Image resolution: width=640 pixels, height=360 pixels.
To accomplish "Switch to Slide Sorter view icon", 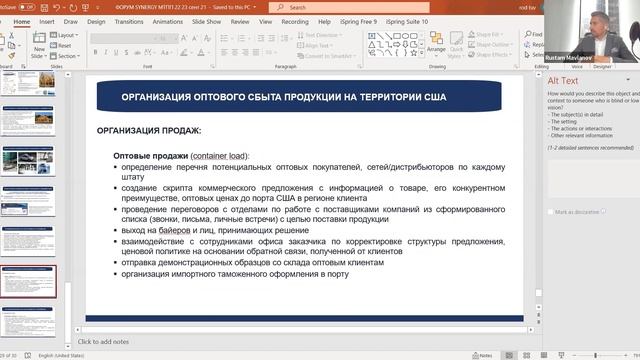I will [x=527, y=356].
